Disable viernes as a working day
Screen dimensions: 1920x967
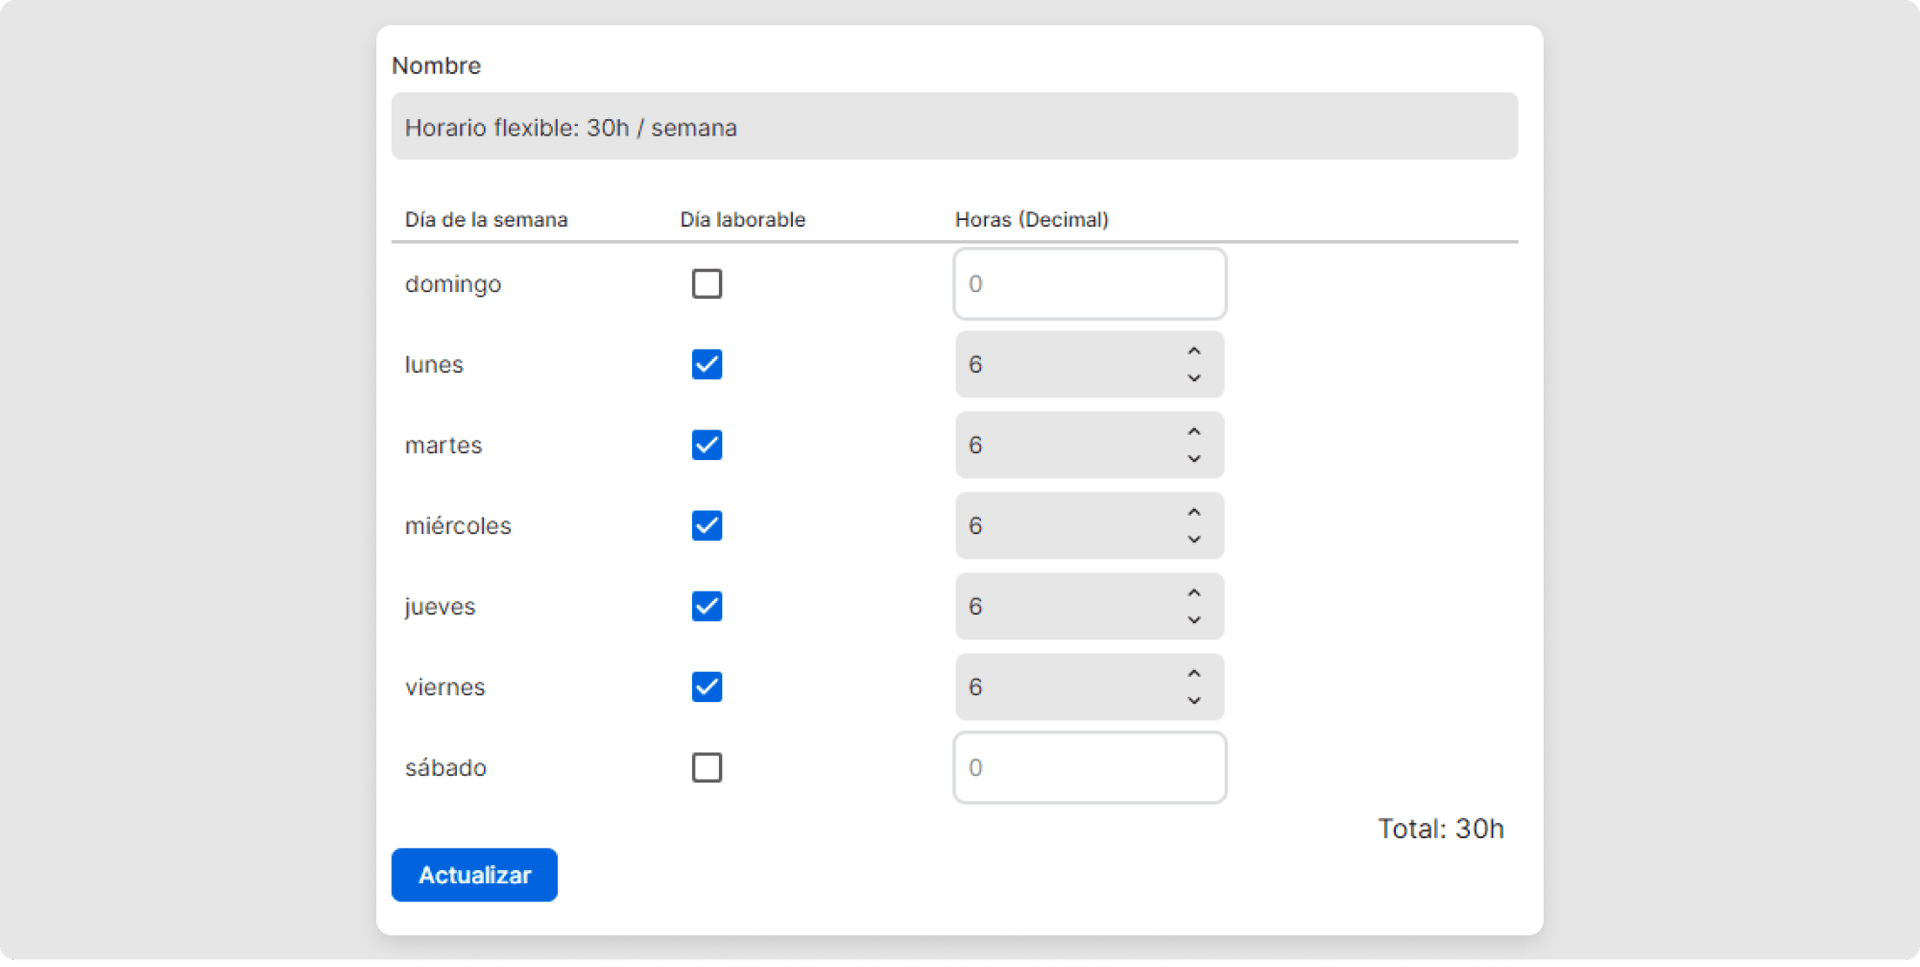tap(707, 687)
